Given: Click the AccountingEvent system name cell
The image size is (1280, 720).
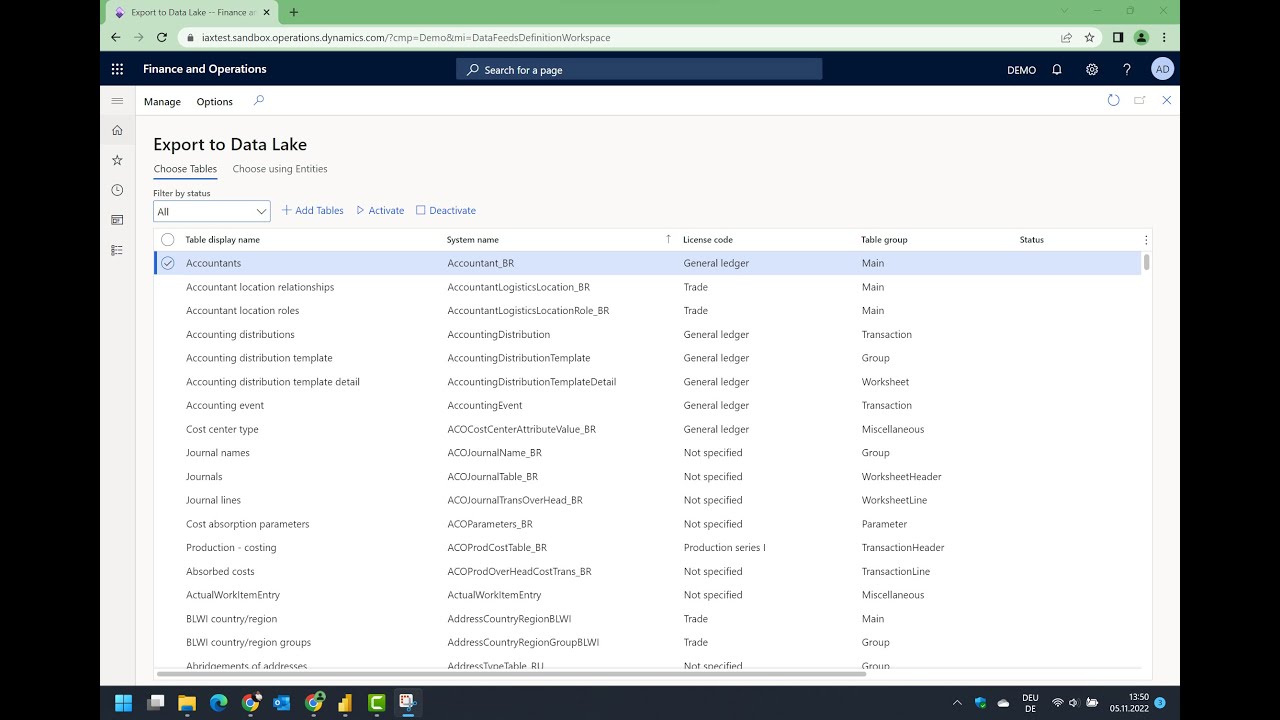Looking at the screenshot, I should (485, 405).
